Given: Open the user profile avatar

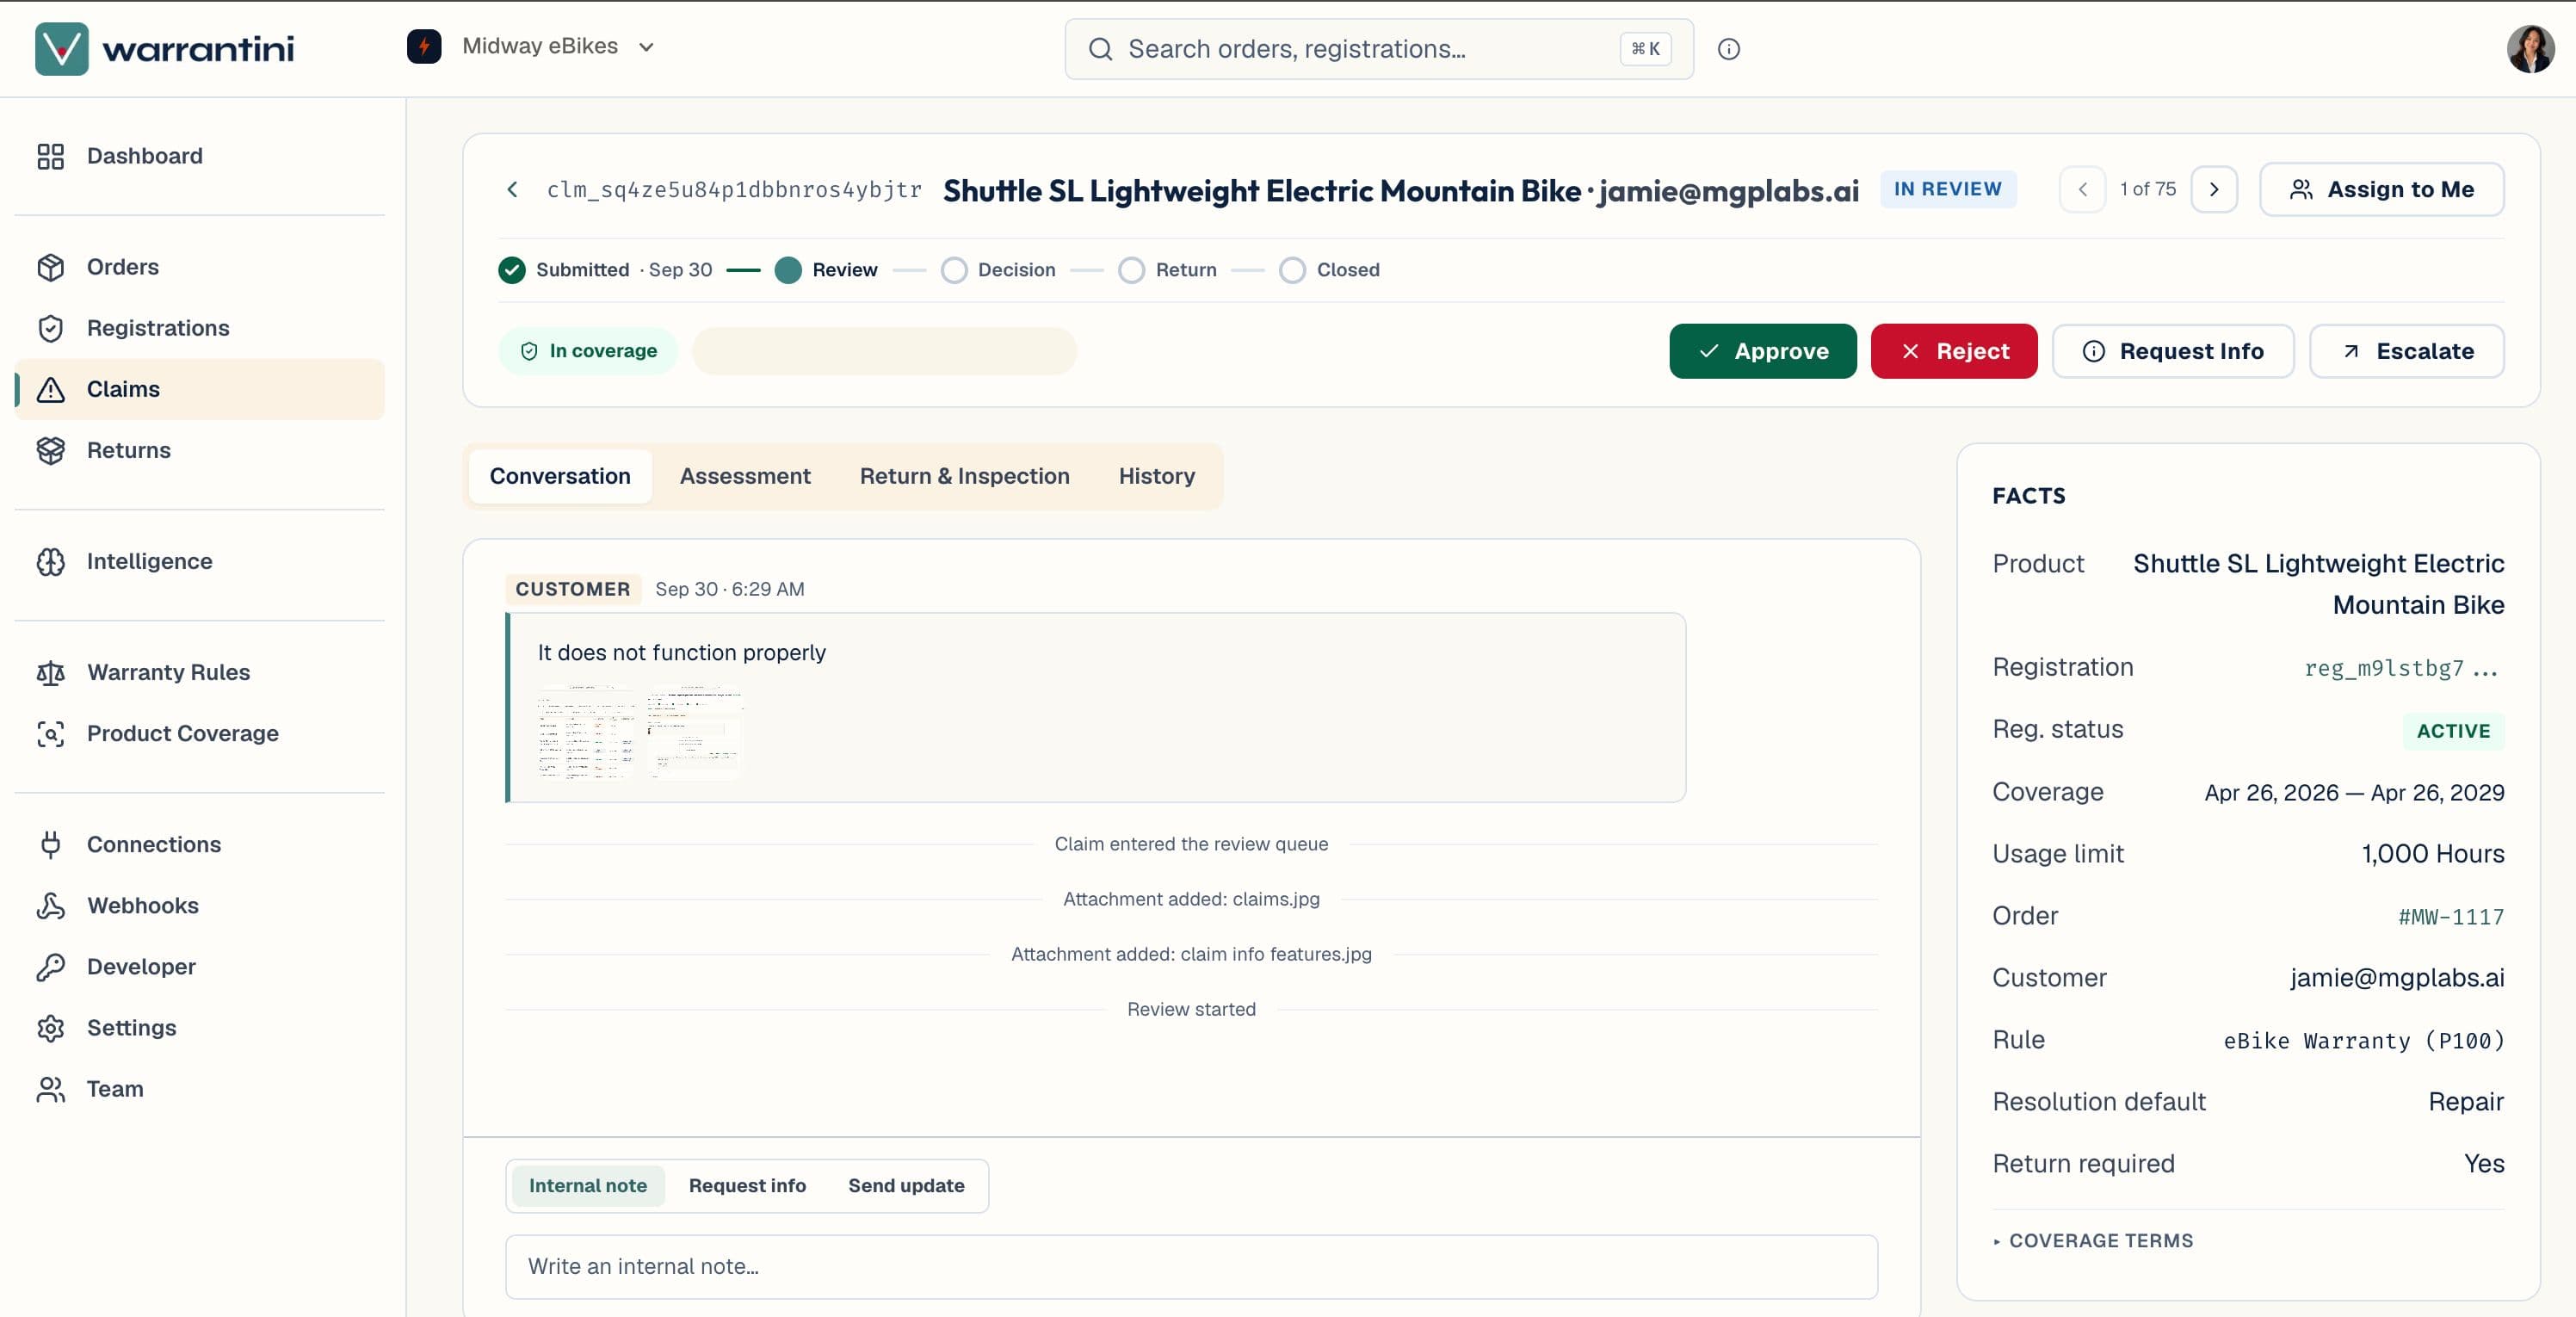Looking at the screenshot, I should pos(2530,49).
